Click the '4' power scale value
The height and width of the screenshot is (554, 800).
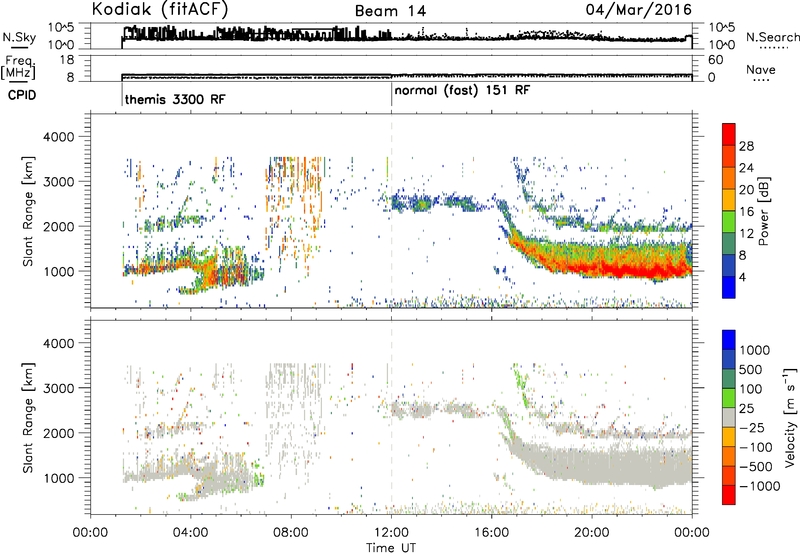pos(742,277)
